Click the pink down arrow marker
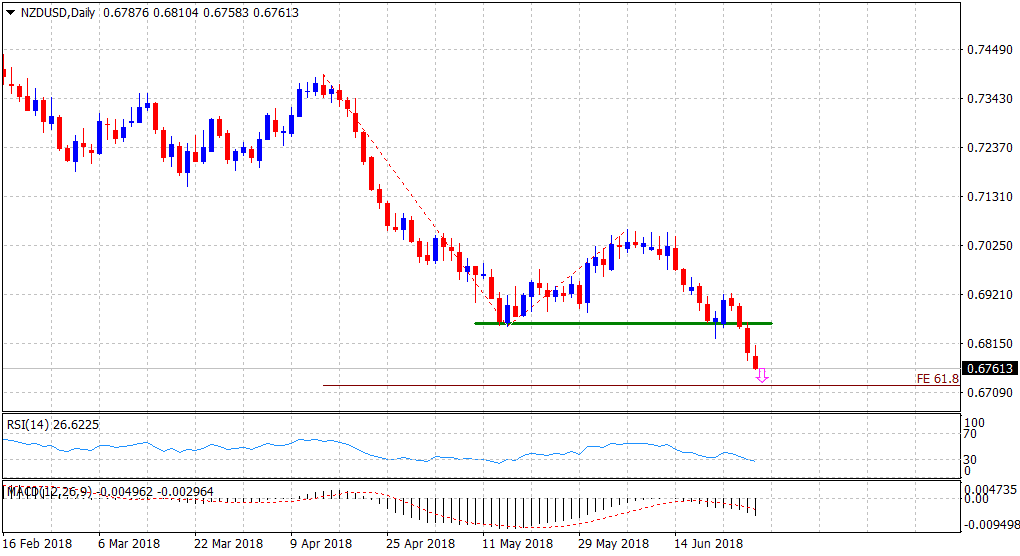This screenshot has height=556, width=1020. (762, 375)
